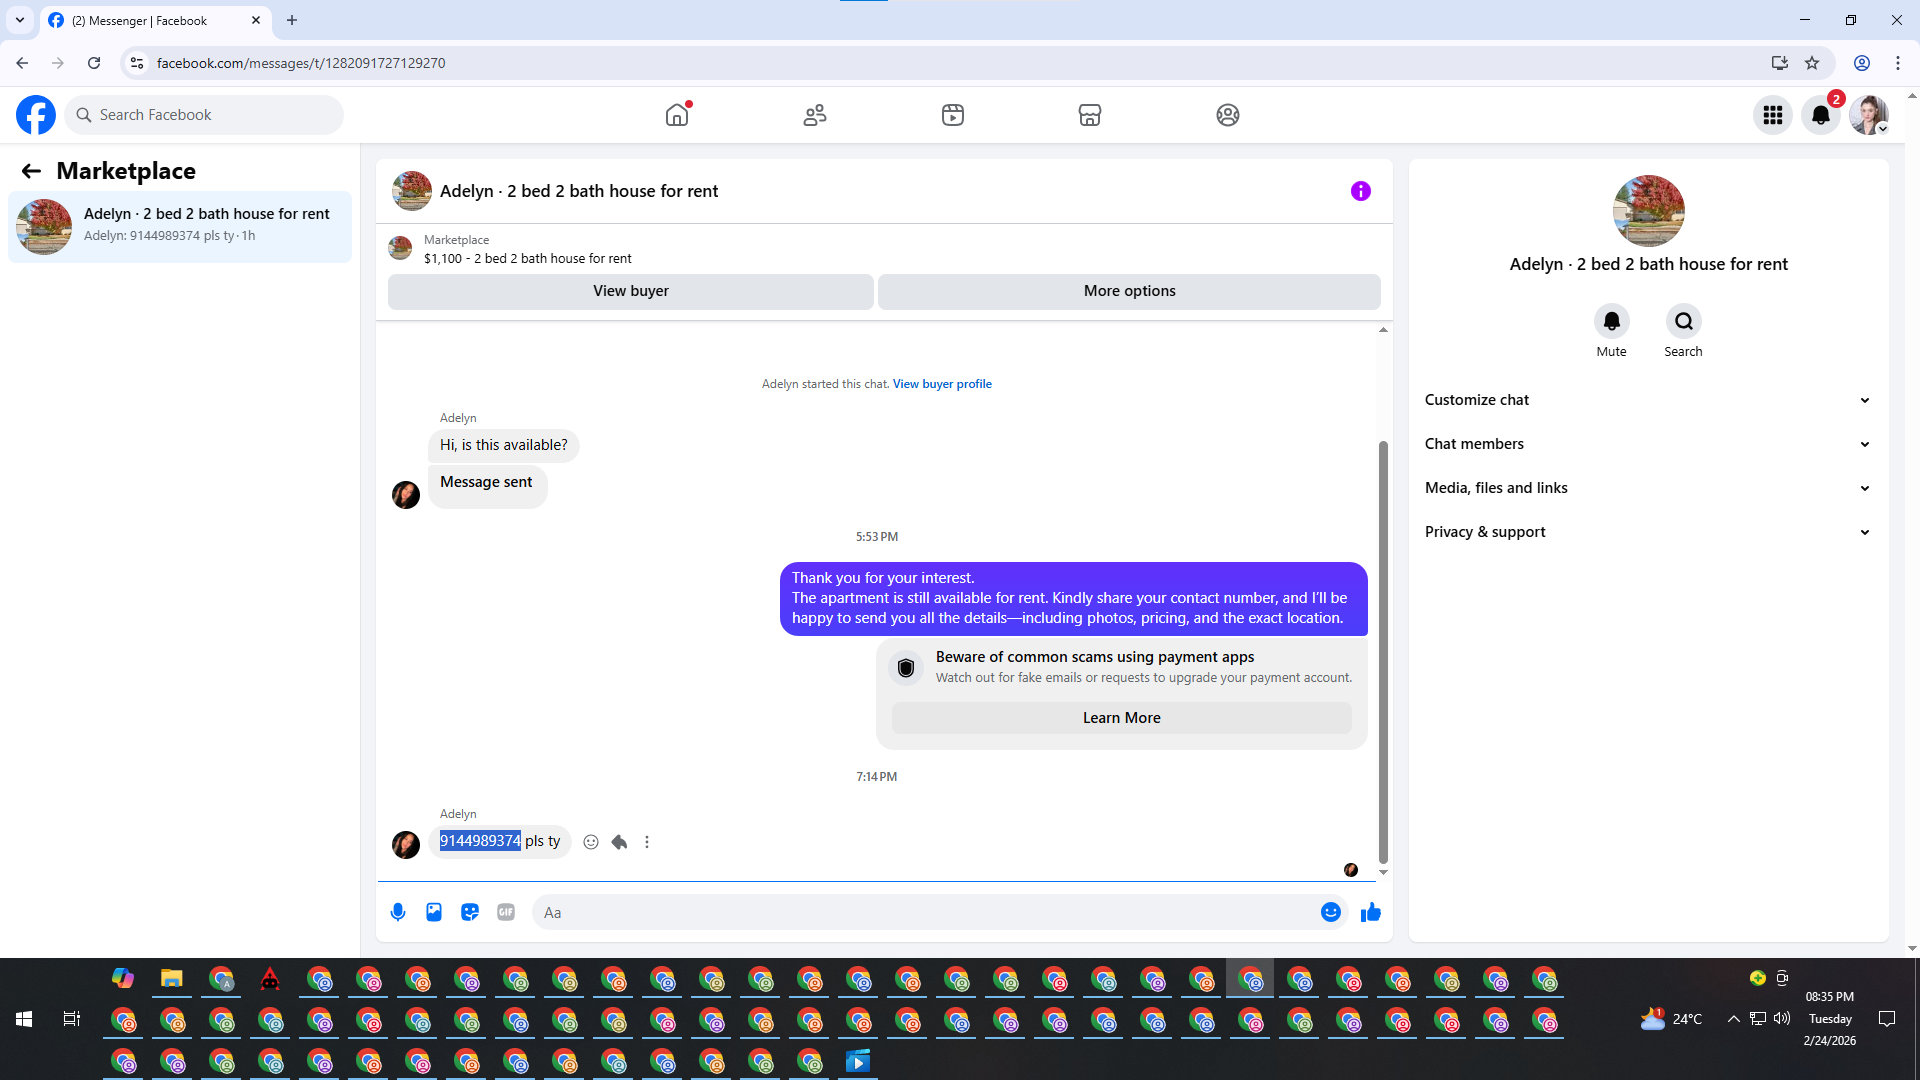Open the Marketplace tab in top navigation
This screenshot has height=1080, width=1920.
(1089, 115)
